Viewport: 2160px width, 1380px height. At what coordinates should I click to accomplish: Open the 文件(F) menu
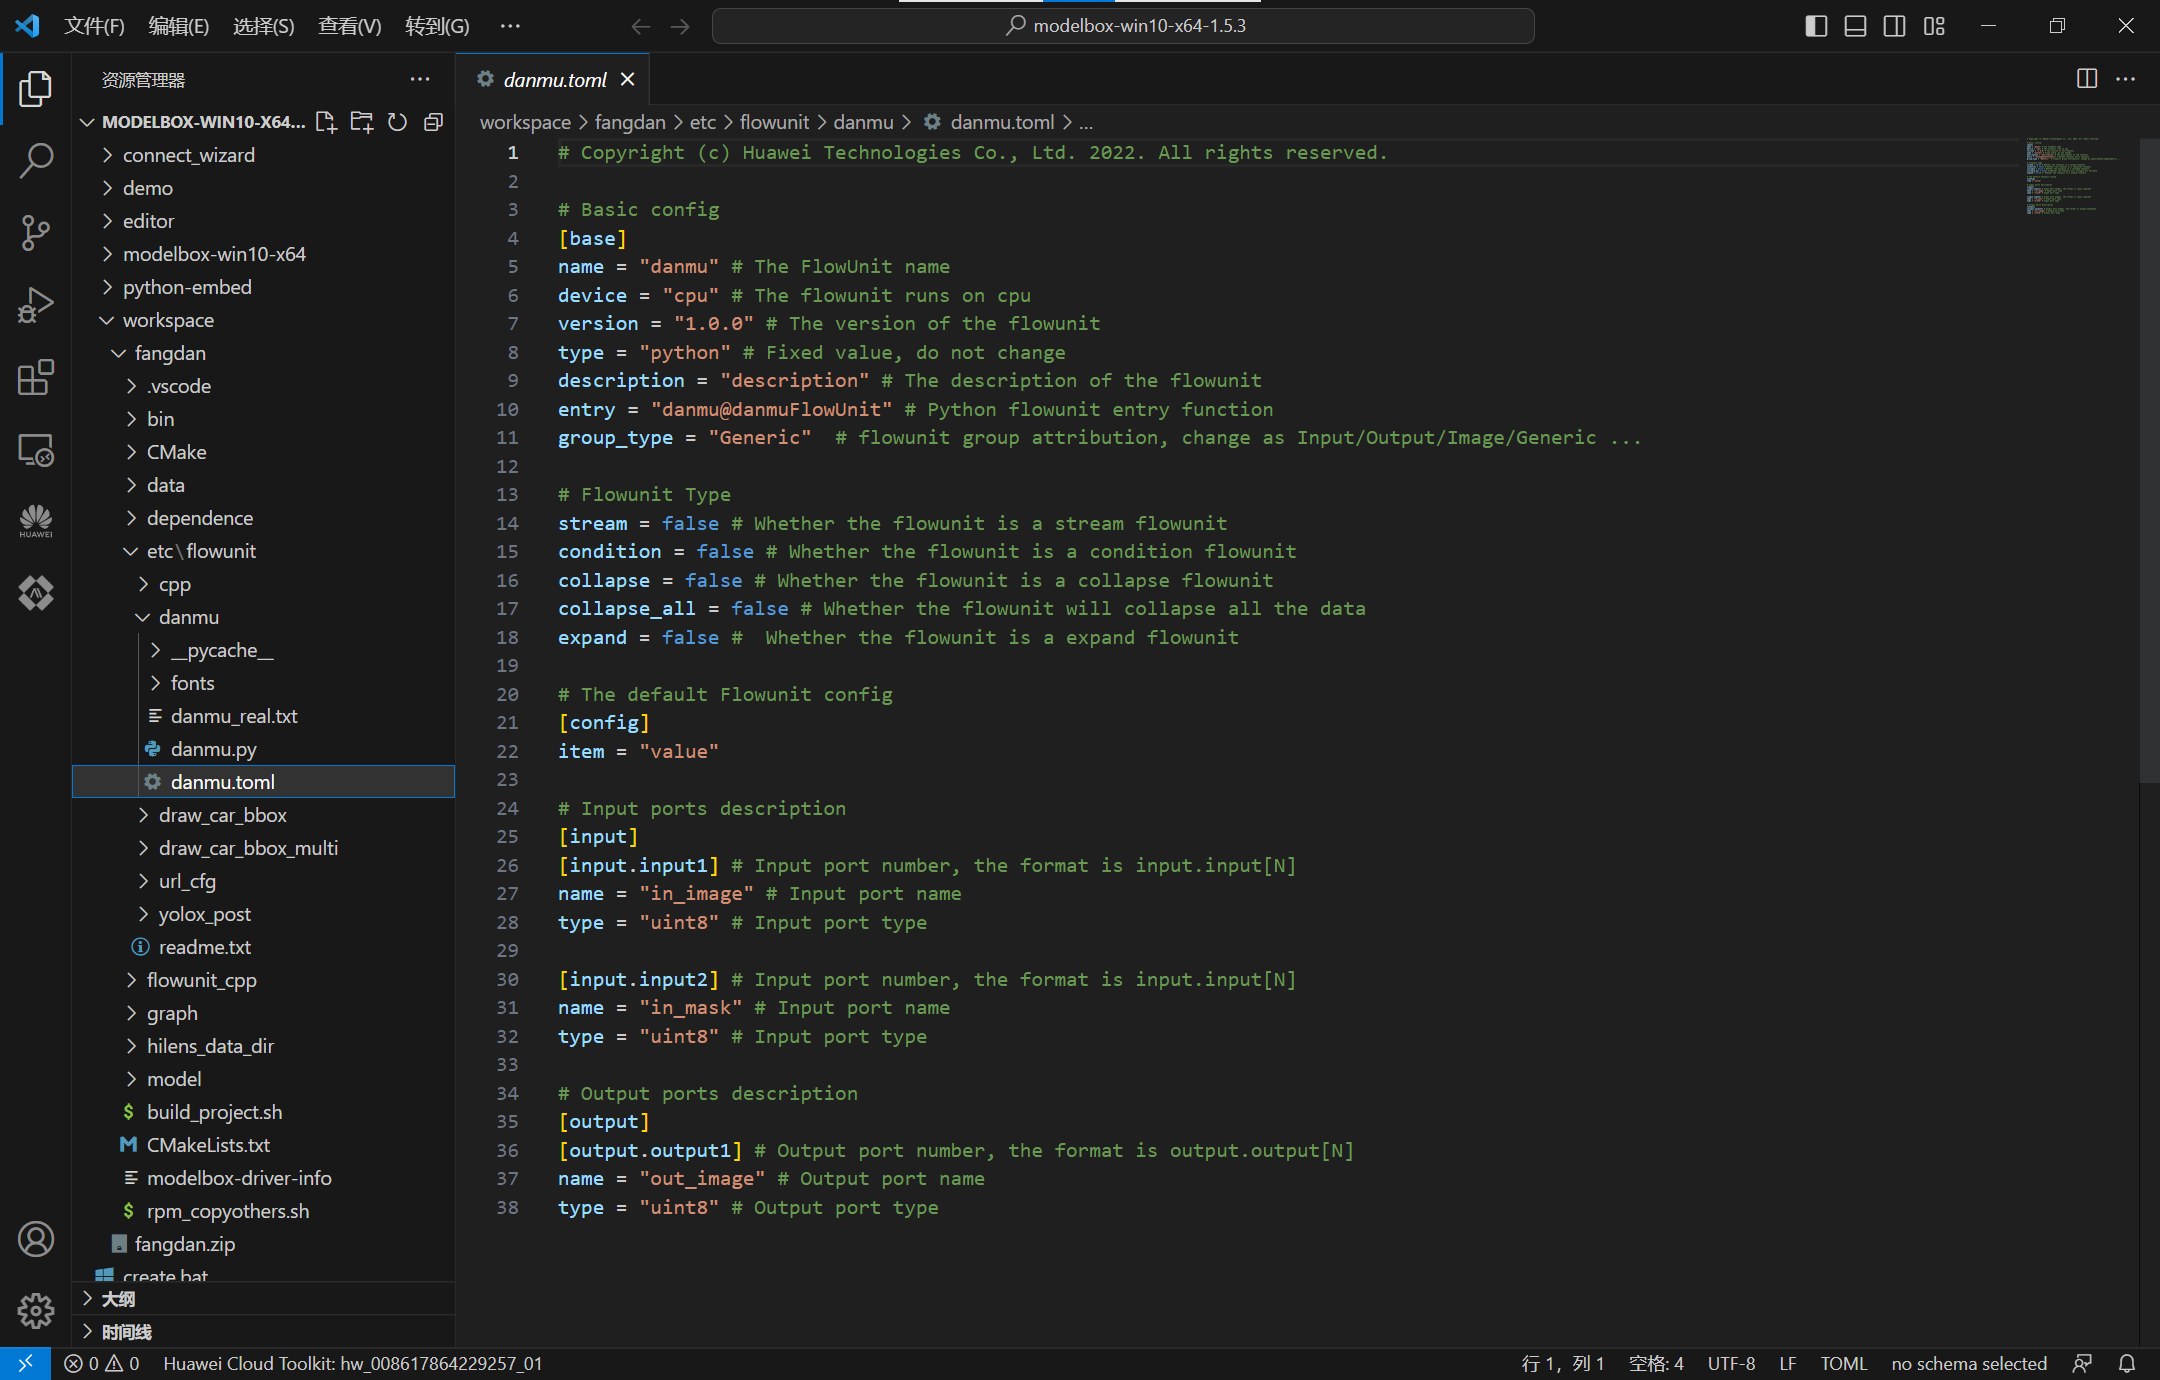tap(94, 26)
